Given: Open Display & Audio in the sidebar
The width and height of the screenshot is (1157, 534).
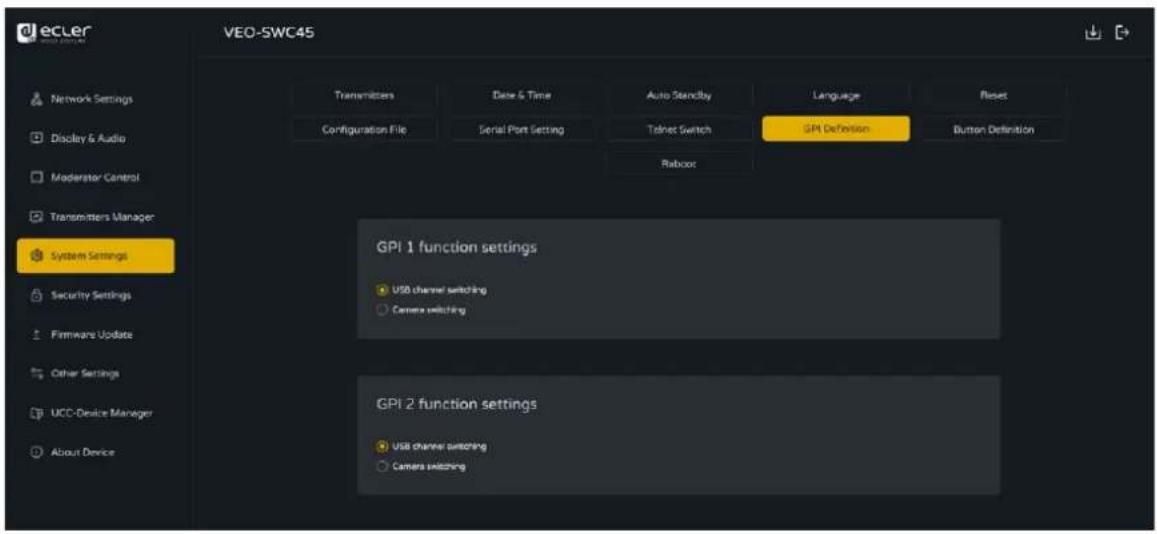Looking at the screenshot, I should pos(95,139).
